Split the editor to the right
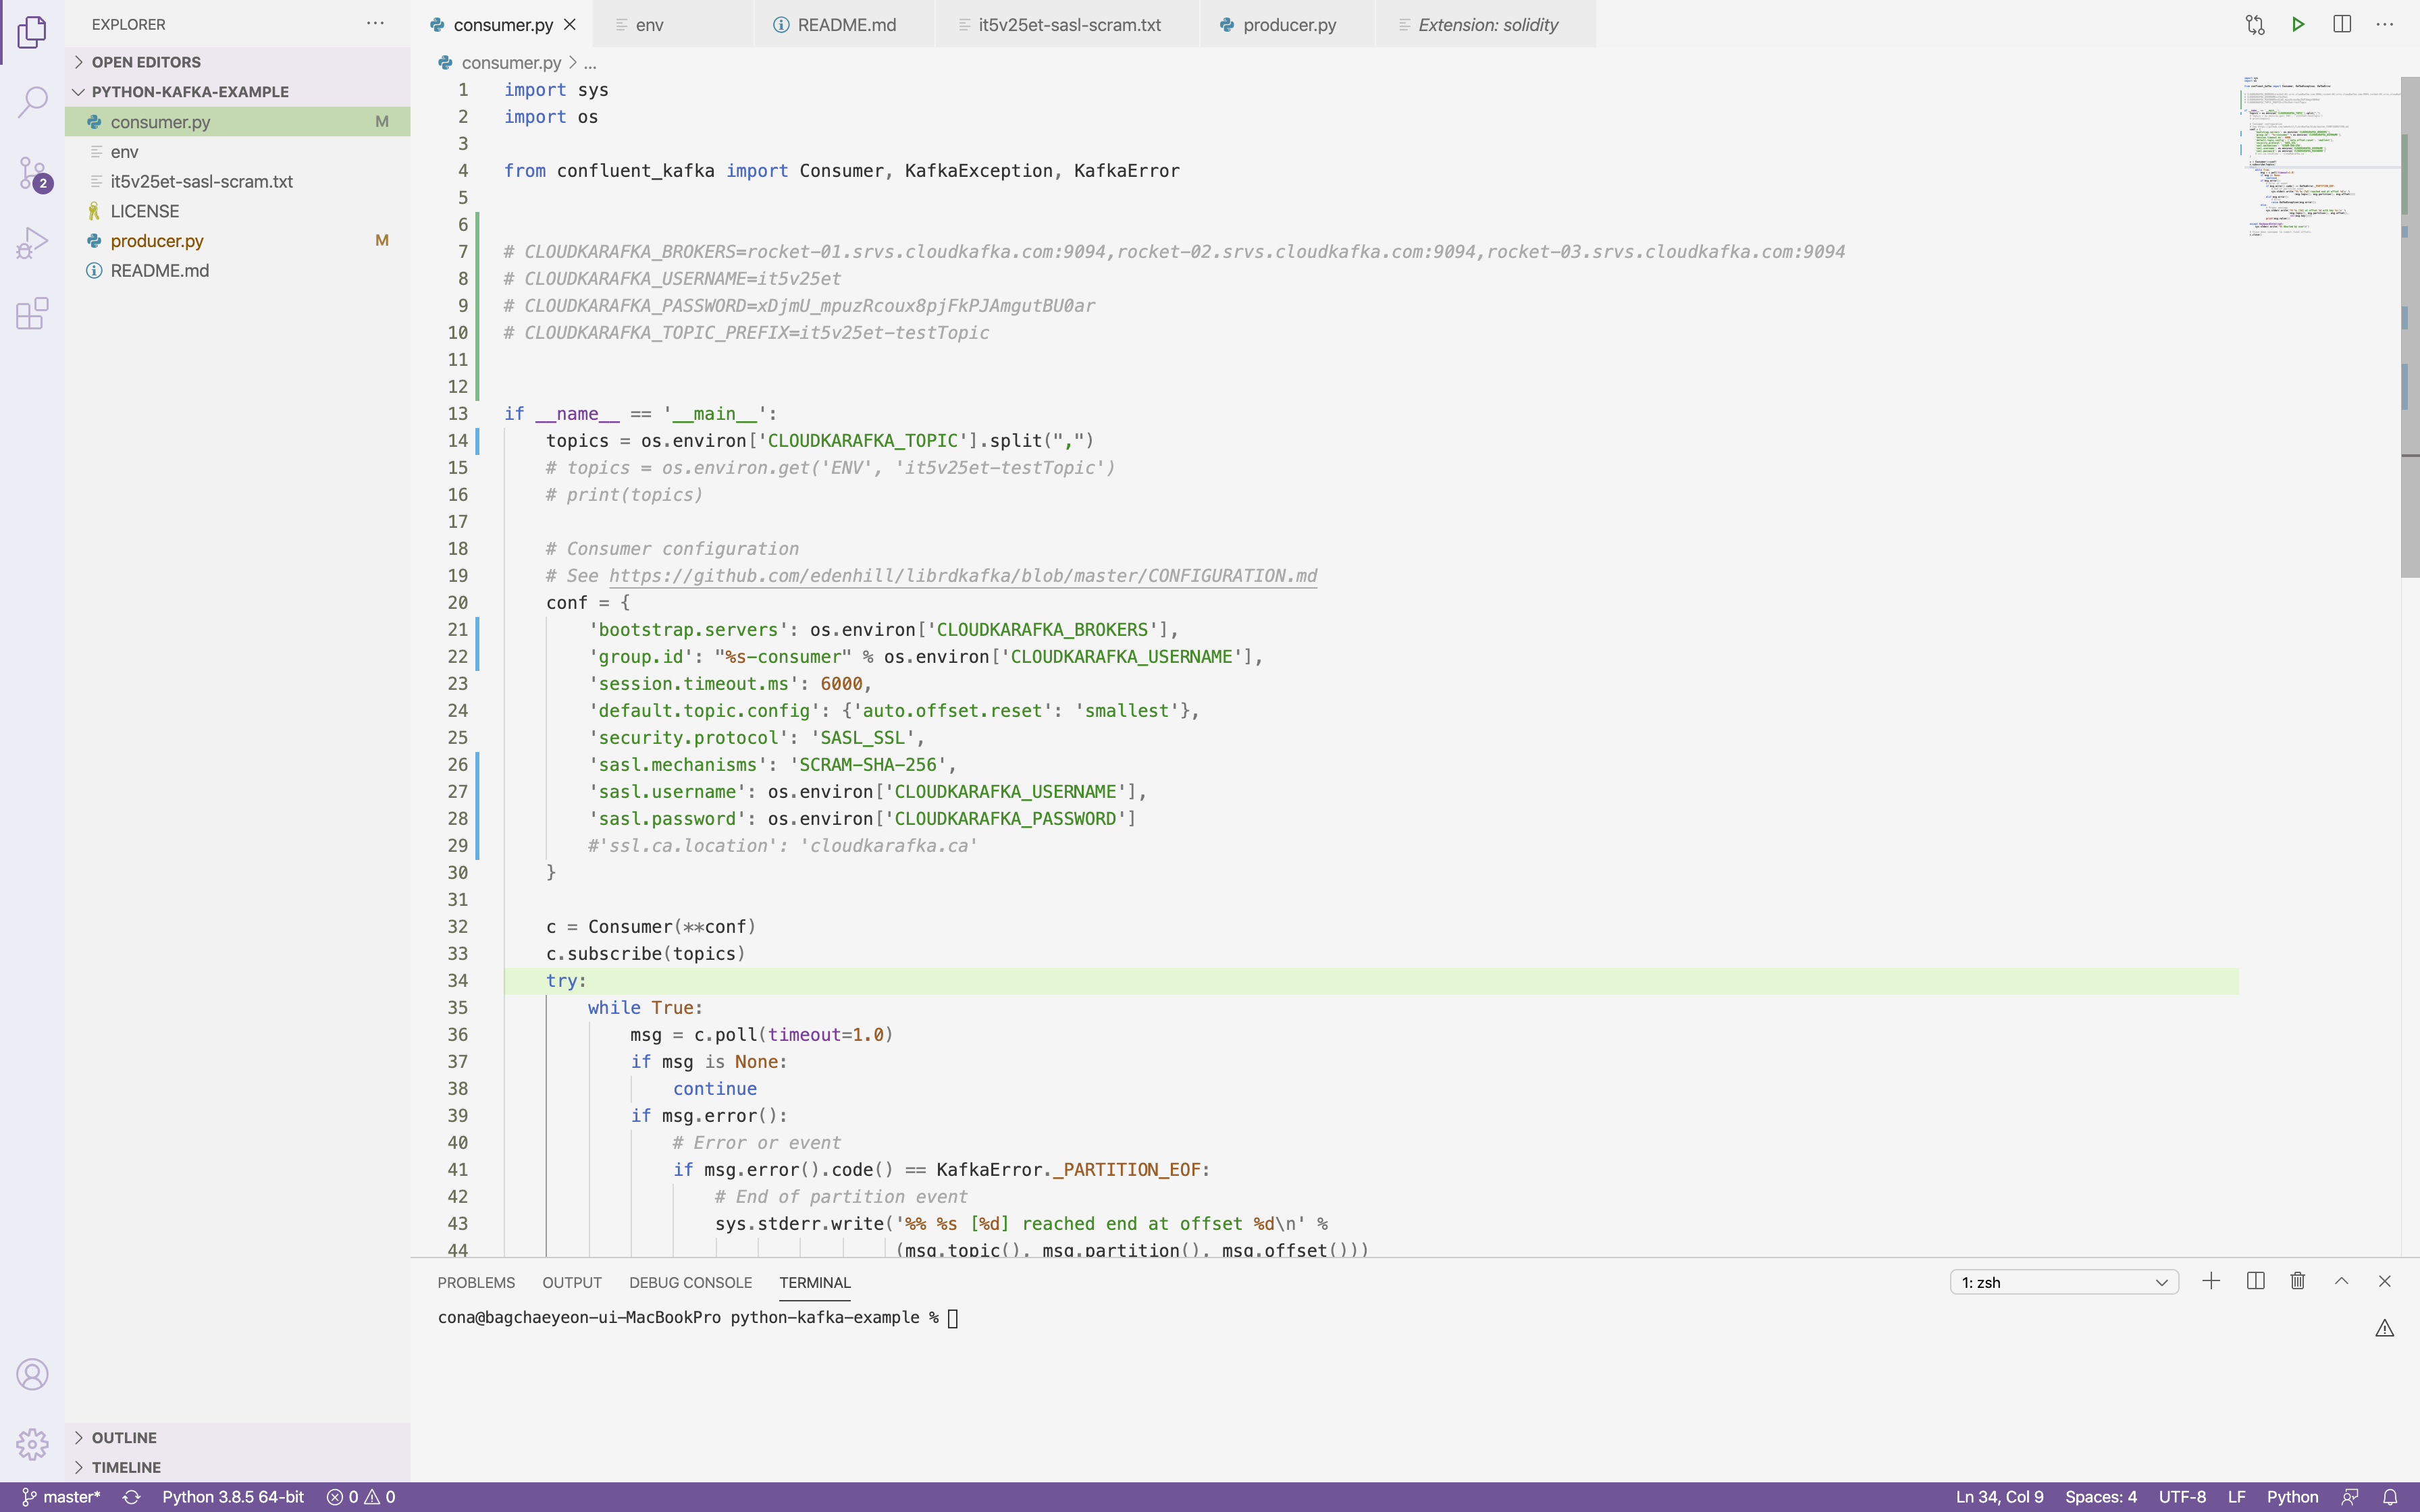Screen dimensions: 2420x1512 (x=2342, y=24)
